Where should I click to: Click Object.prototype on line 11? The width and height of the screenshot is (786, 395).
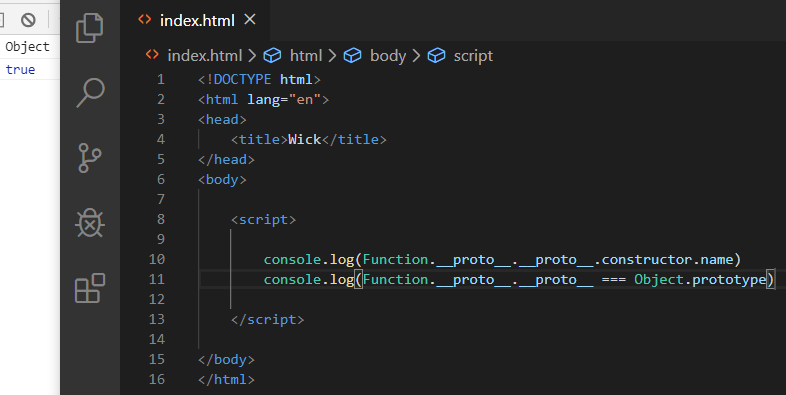(x=700, y=280)
